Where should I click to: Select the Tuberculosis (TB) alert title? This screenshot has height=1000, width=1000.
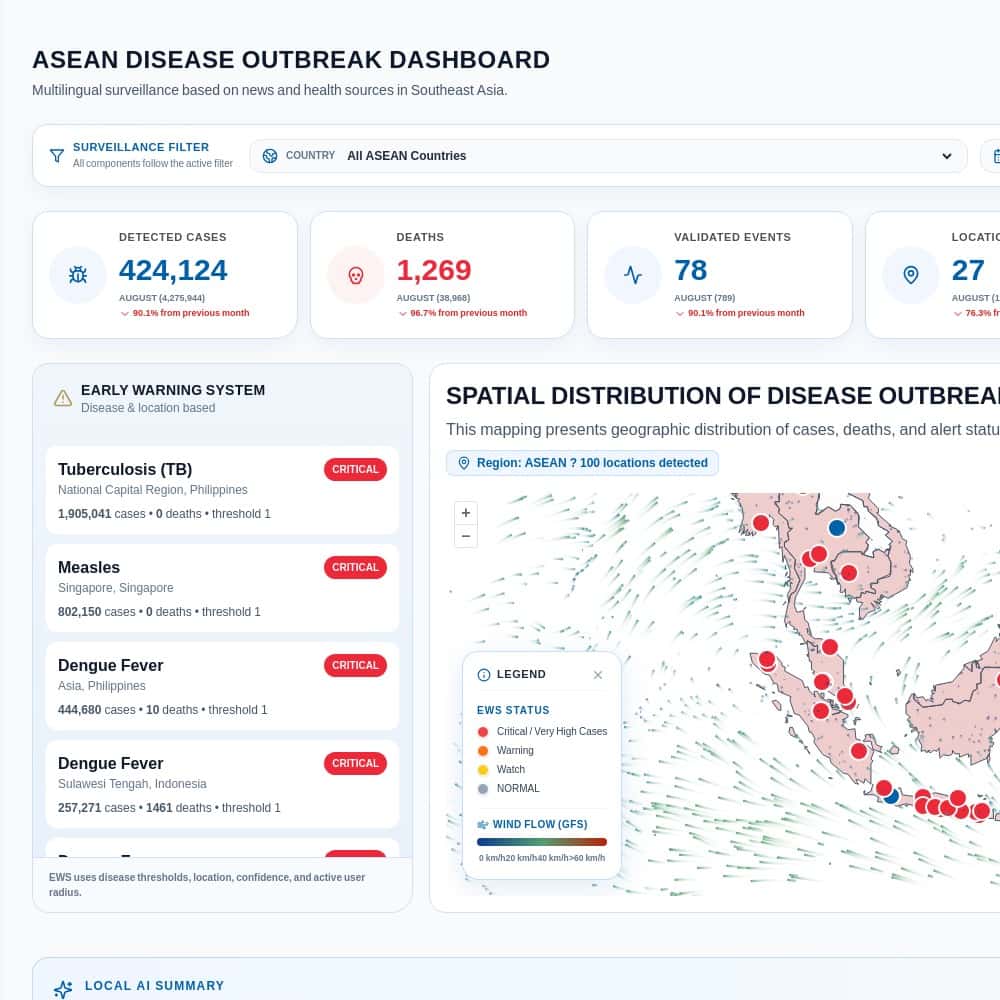pos(125,469)
